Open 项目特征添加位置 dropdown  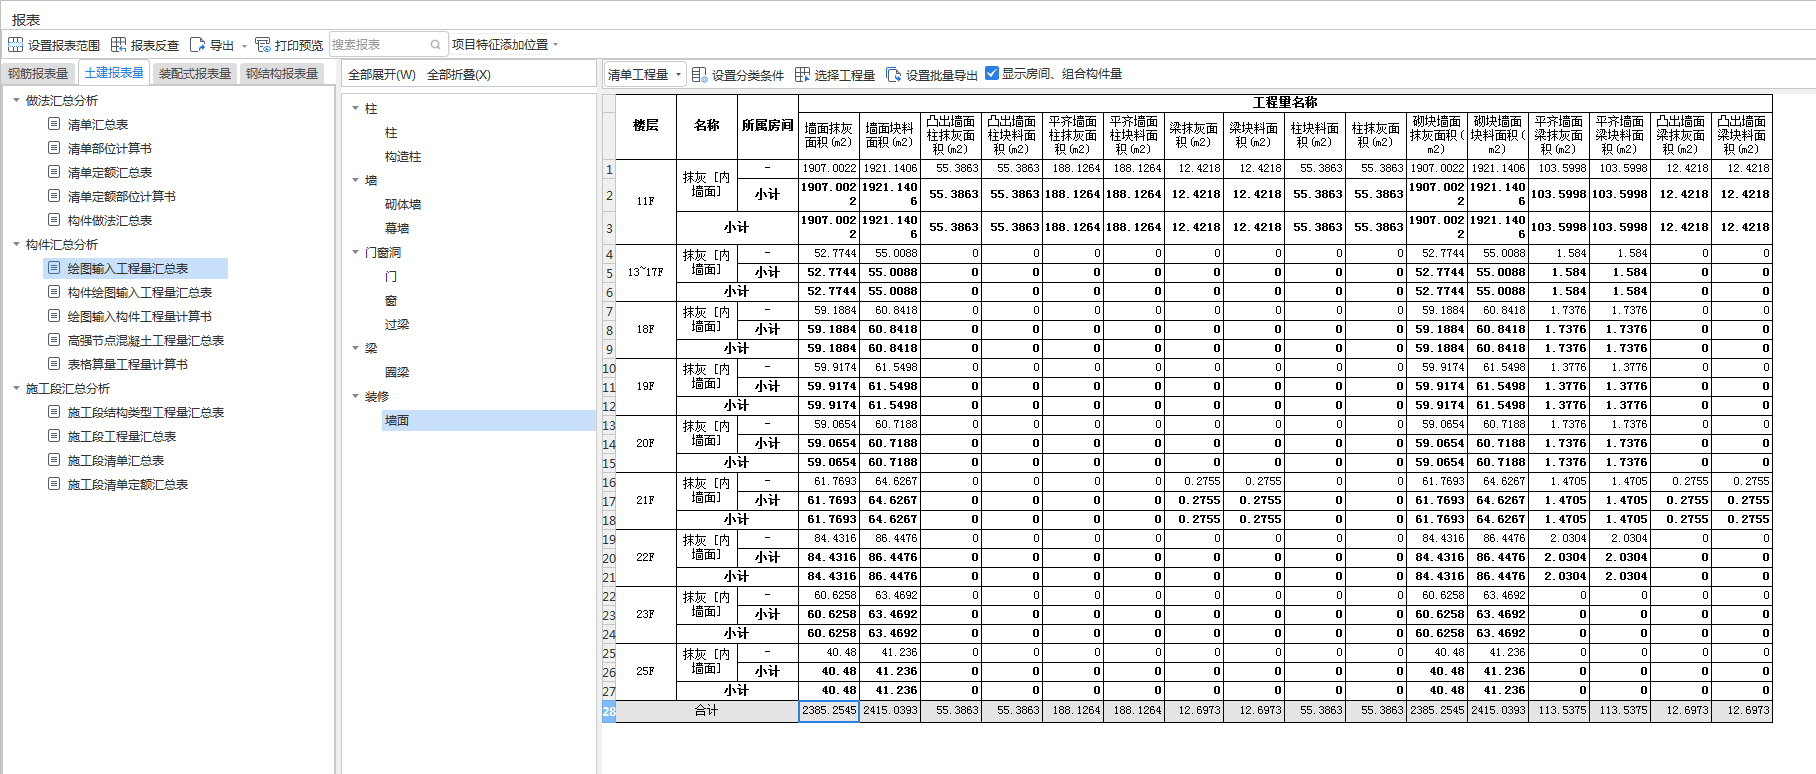coord(504,45)
